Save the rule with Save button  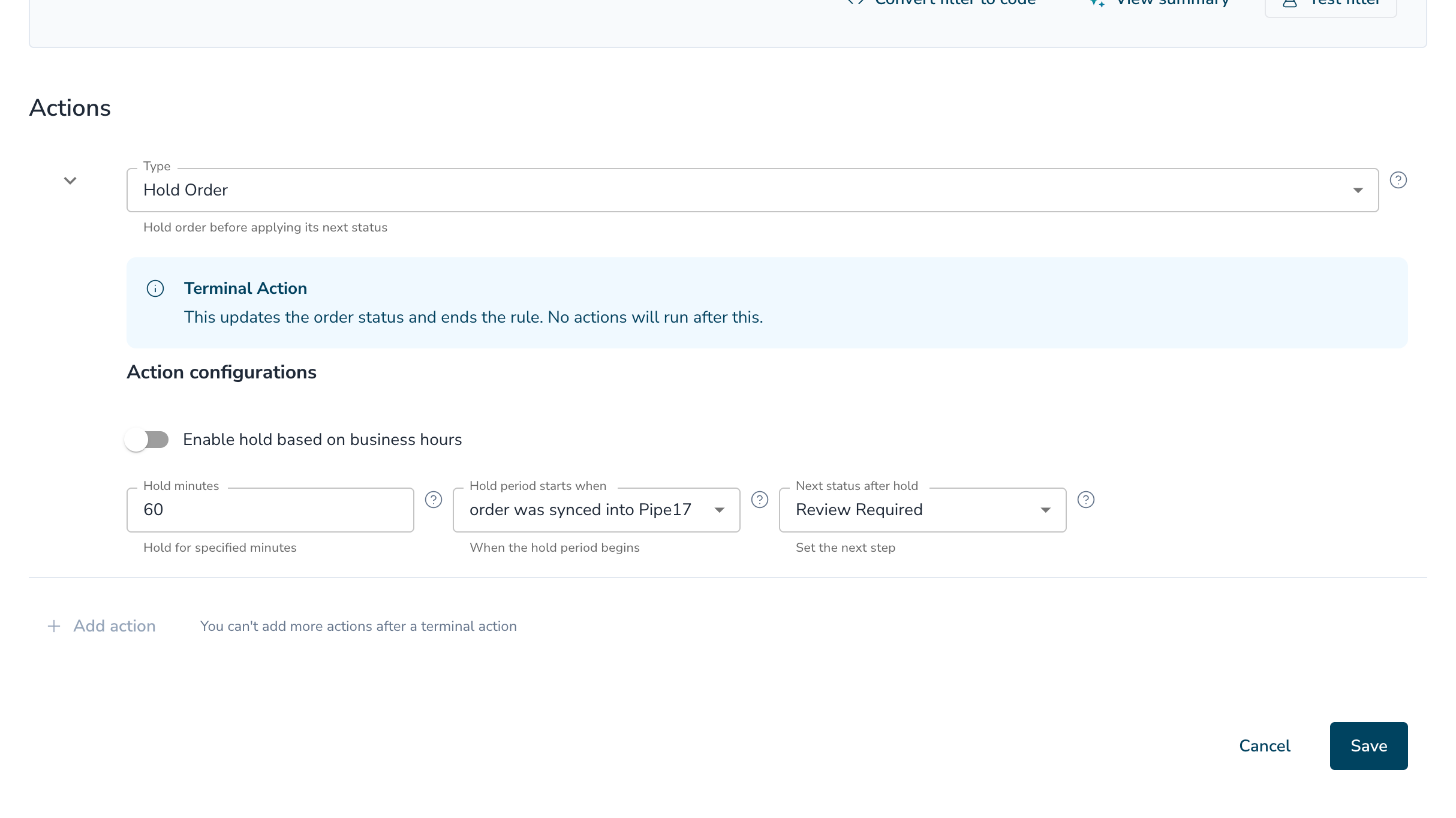pos(1368,746)
